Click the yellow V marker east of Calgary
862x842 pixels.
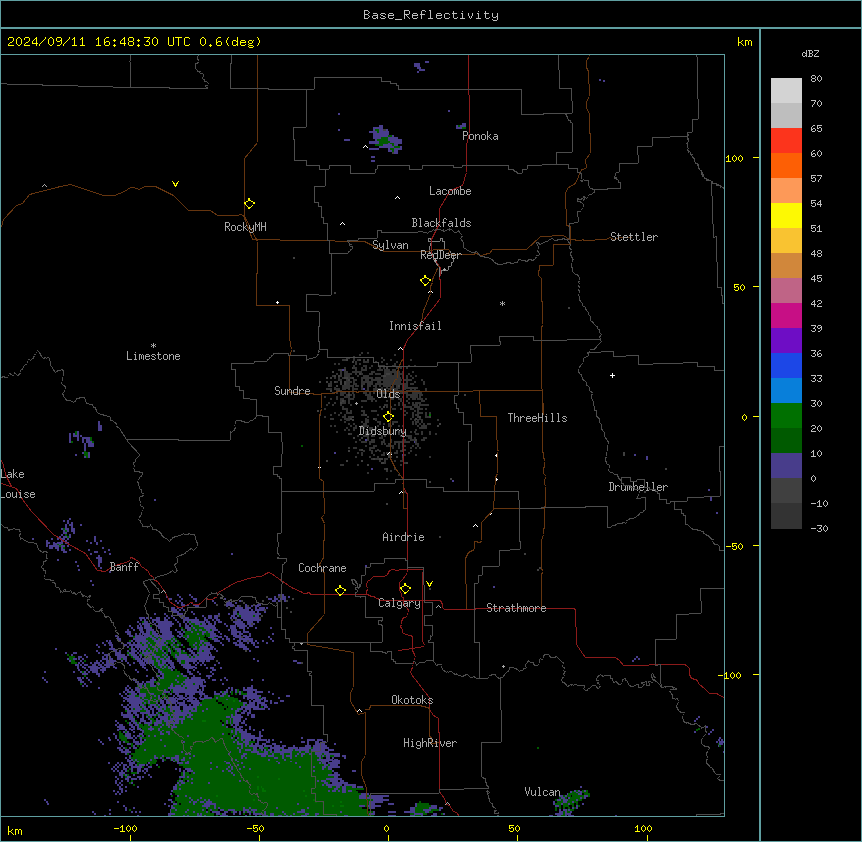coord(429,584)
